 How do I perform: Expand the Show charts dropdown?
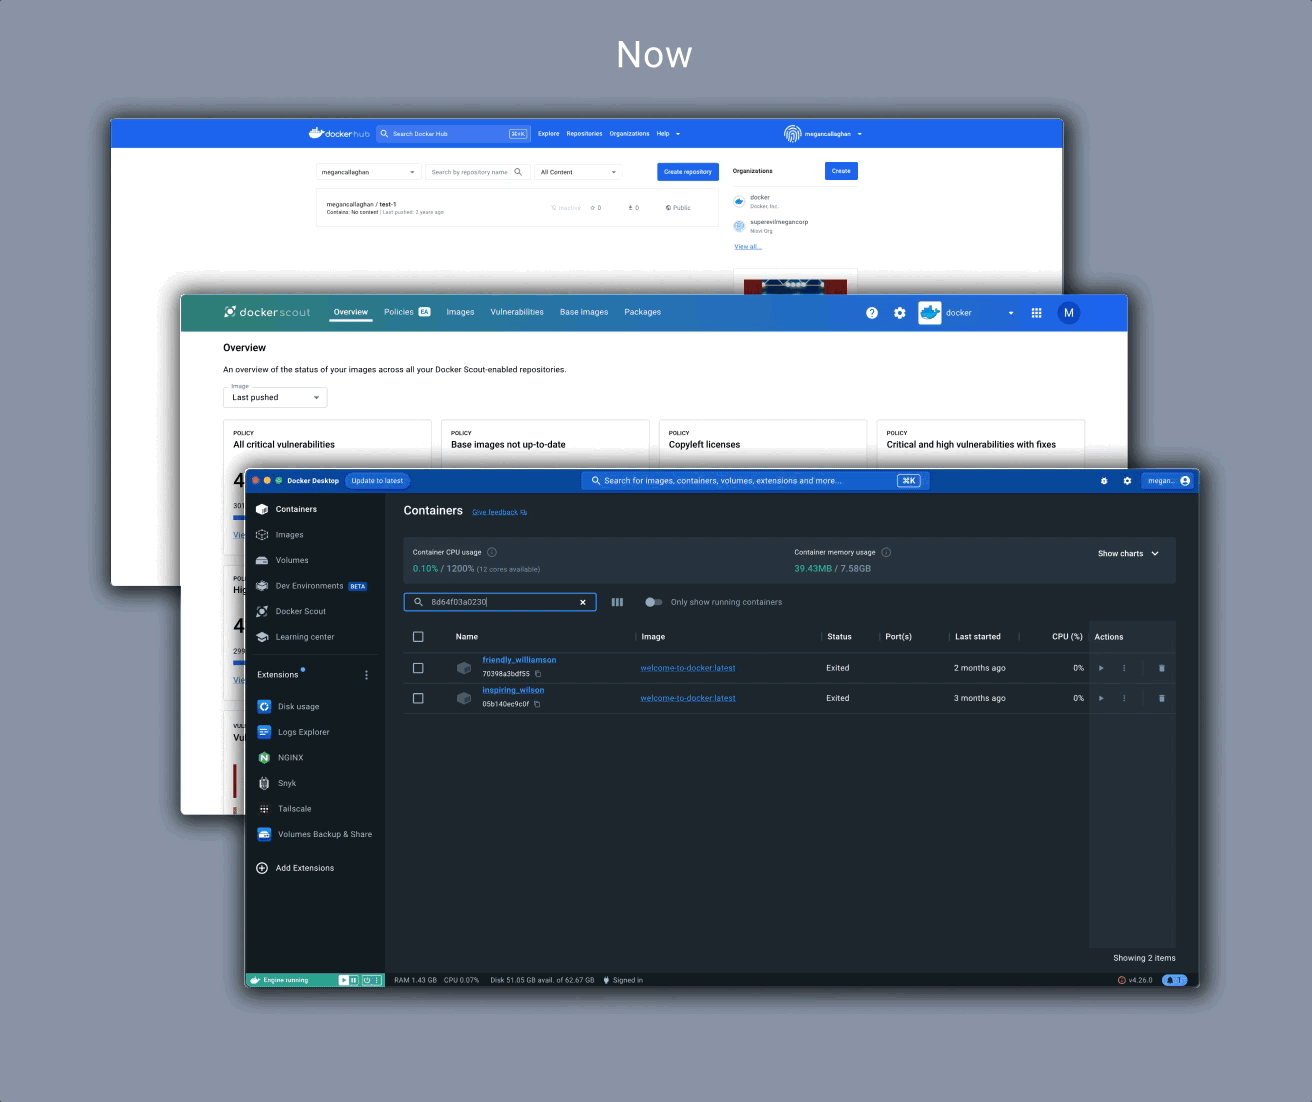click(1128, 553)
